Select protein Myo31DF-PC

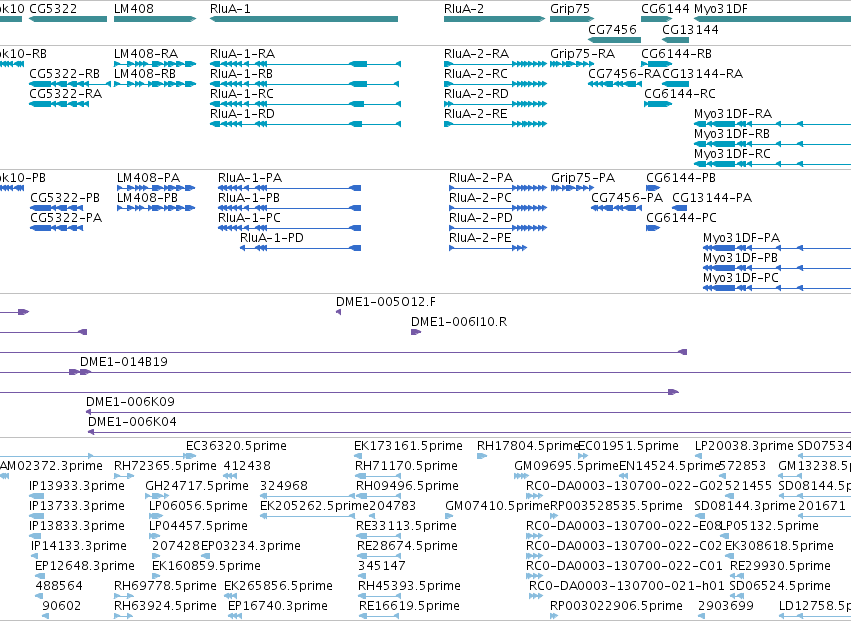(777, 288)
